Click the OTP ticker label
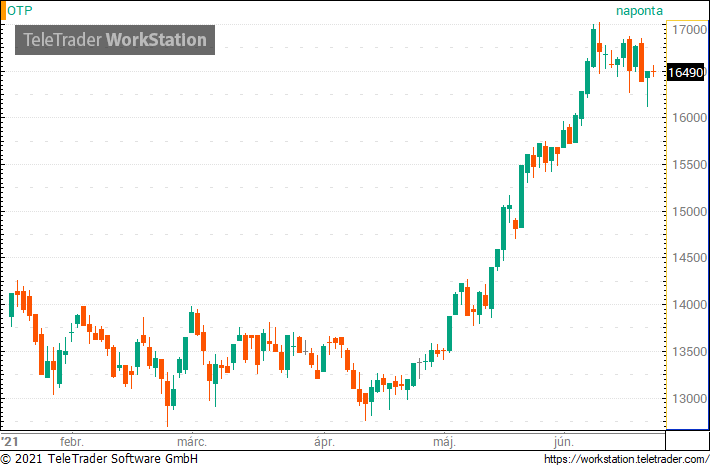The image size is (710, 468). tap(20, 10)
